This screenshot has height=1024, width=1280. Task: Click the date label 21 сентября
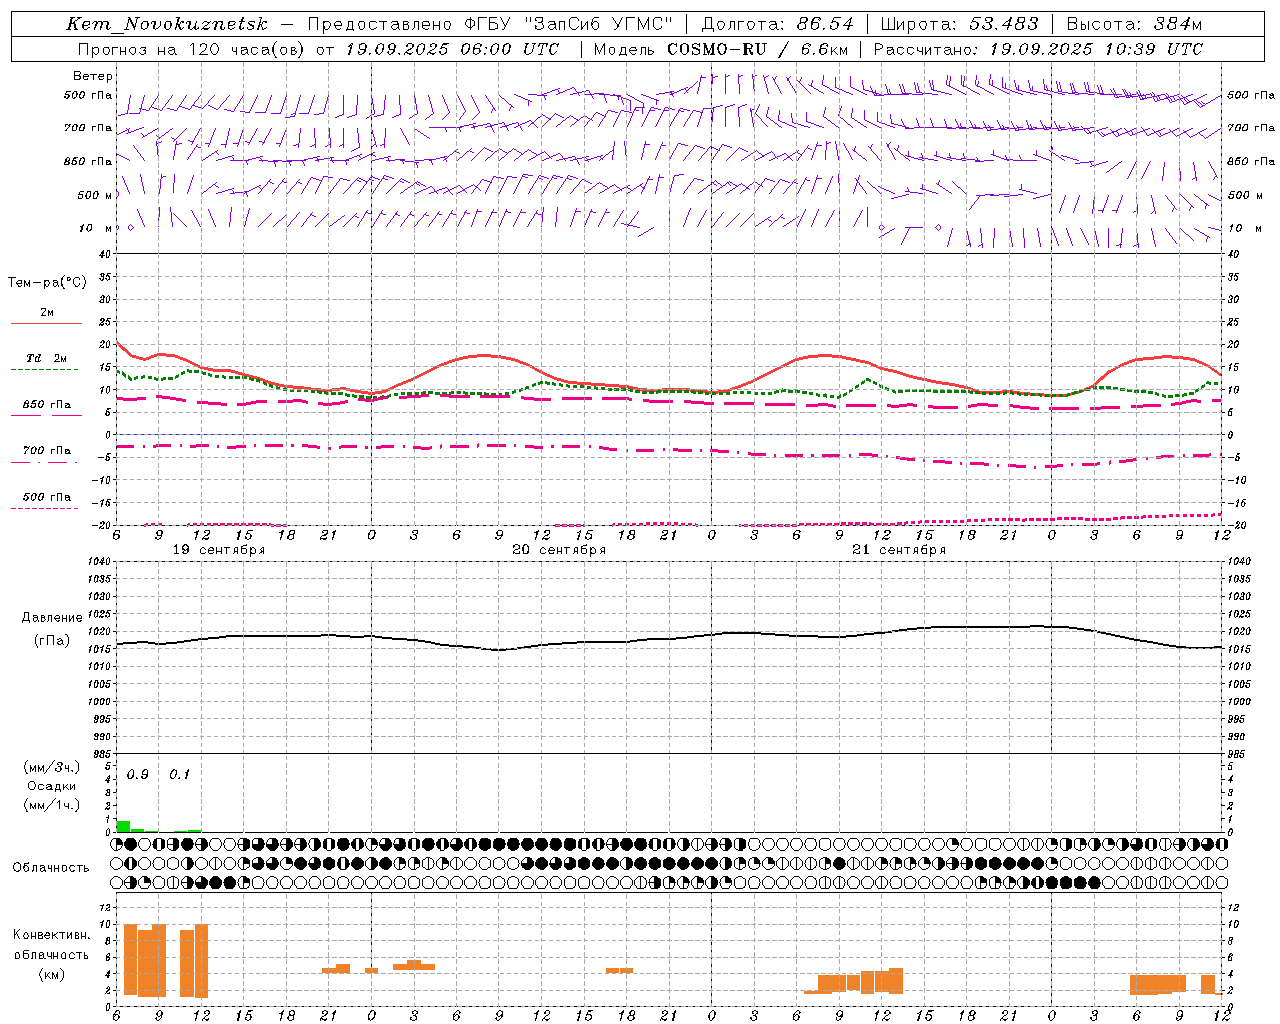[899, 550]
